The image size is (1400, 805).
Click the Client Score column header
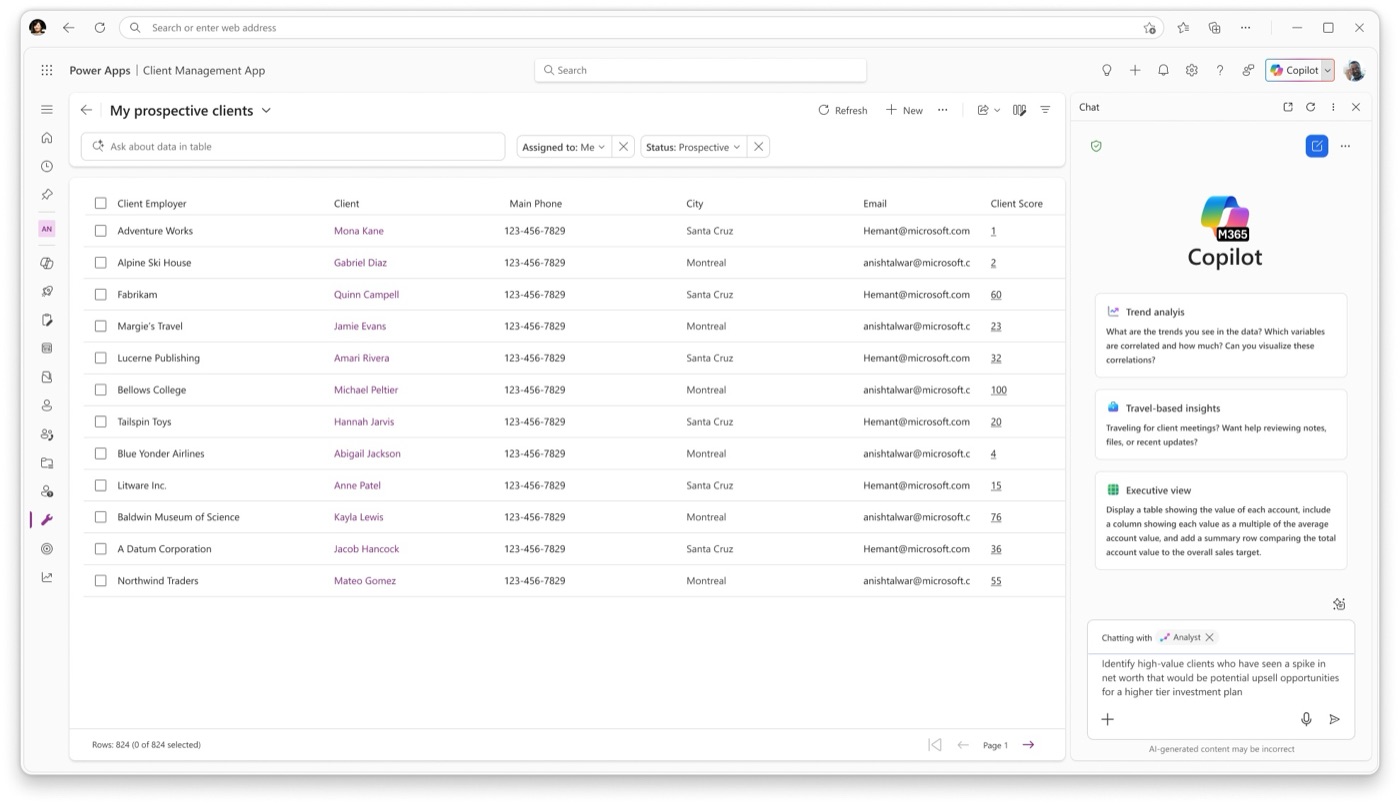[1017, 204]
